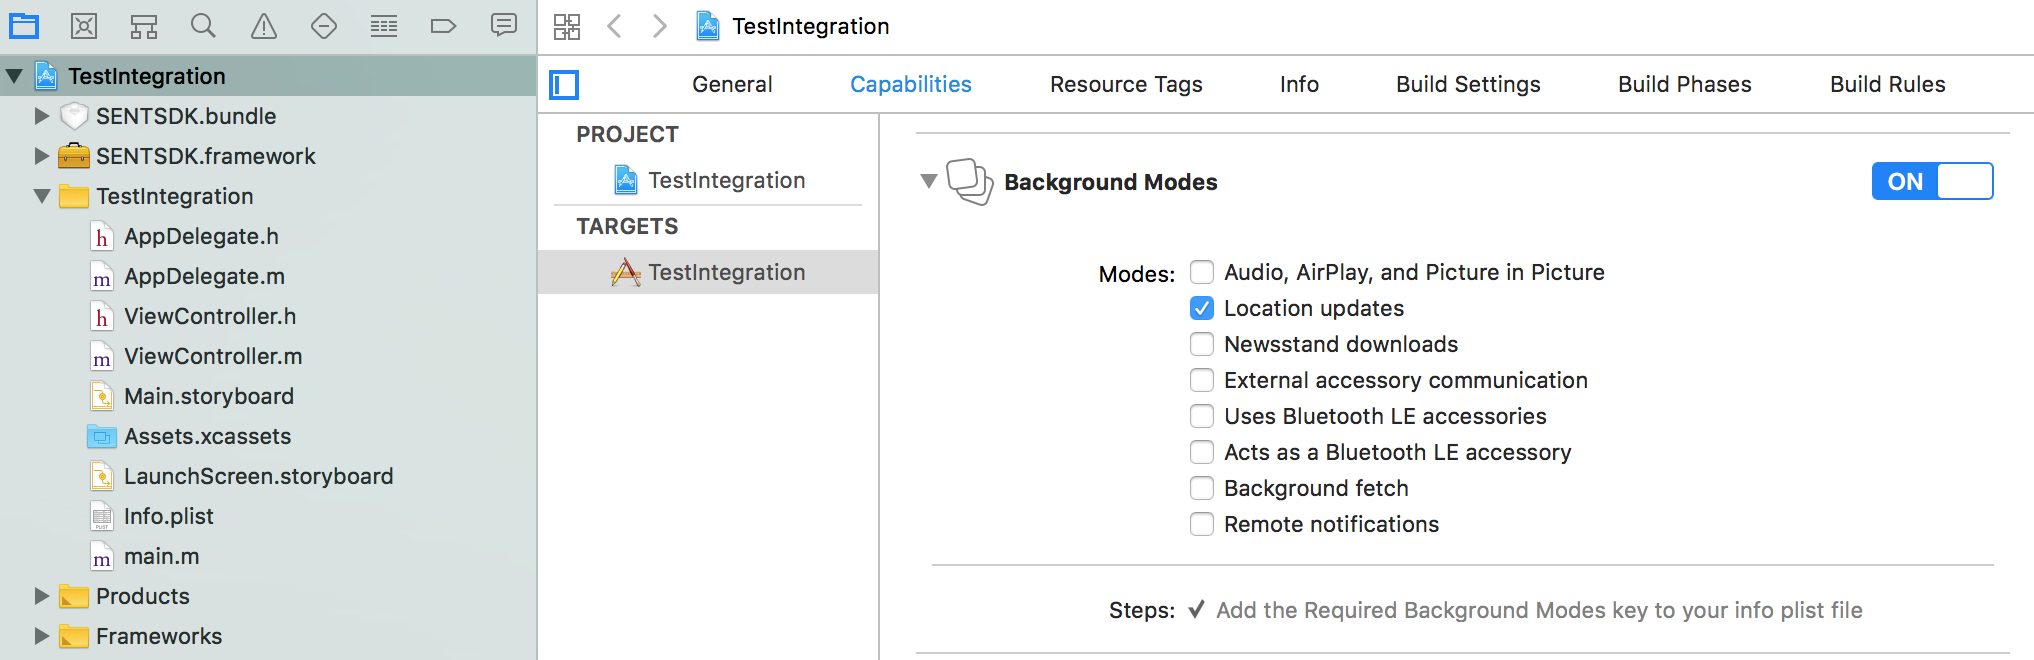The width and height of the screenshot is (2034, 660).
Task: Switch to the Build Settings tab
Action: (1468, 85)
